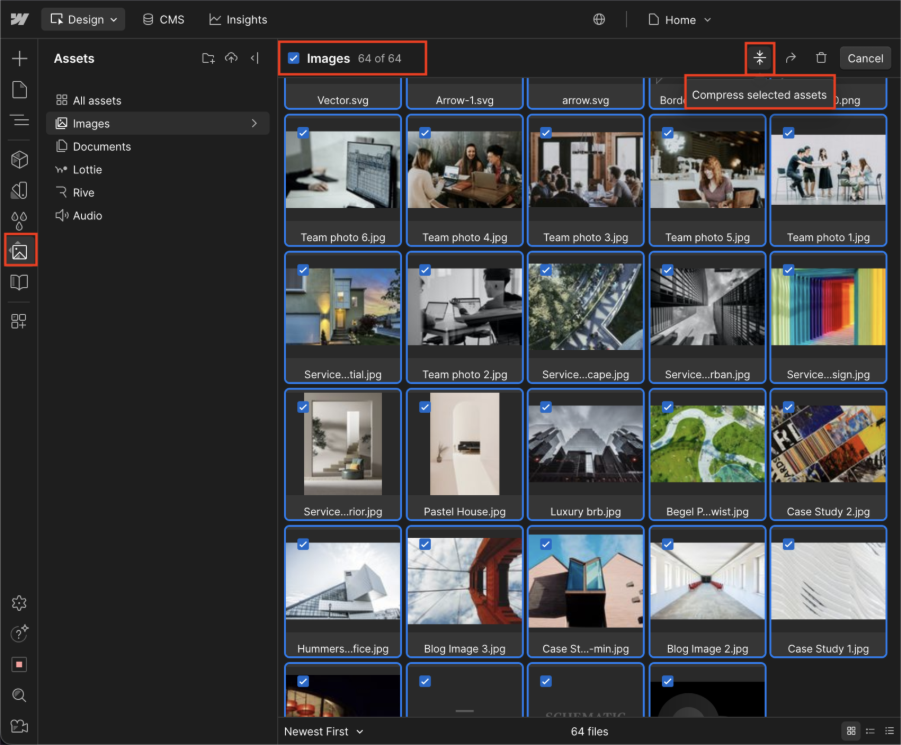This screenshot has width=901, height=745.
Task: Select Documents in the assets list
Action: (x=102, y=146)
